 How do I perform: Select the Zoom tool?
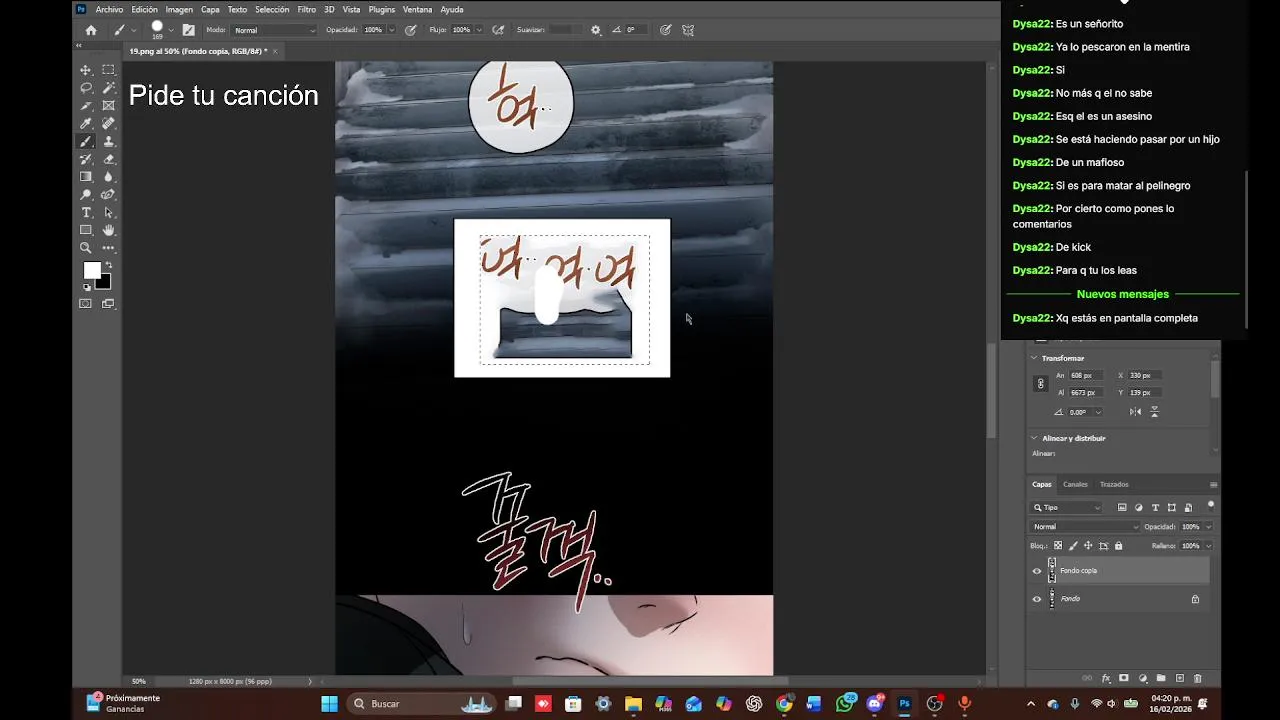pyautogui.click(x=86, y=248)
